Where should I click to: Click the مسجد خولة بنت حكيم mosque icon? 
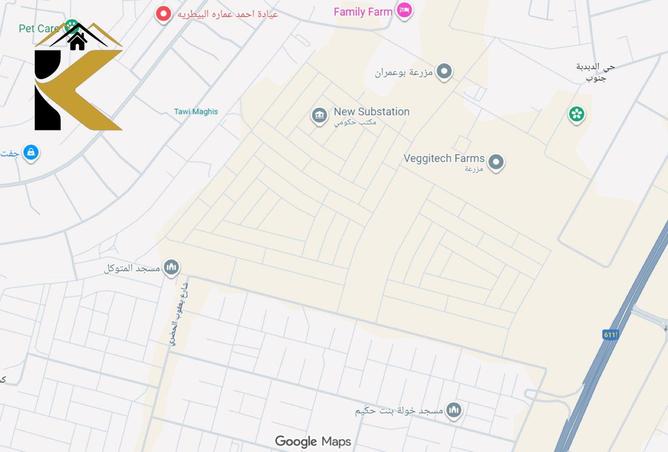tap(454, 411)
